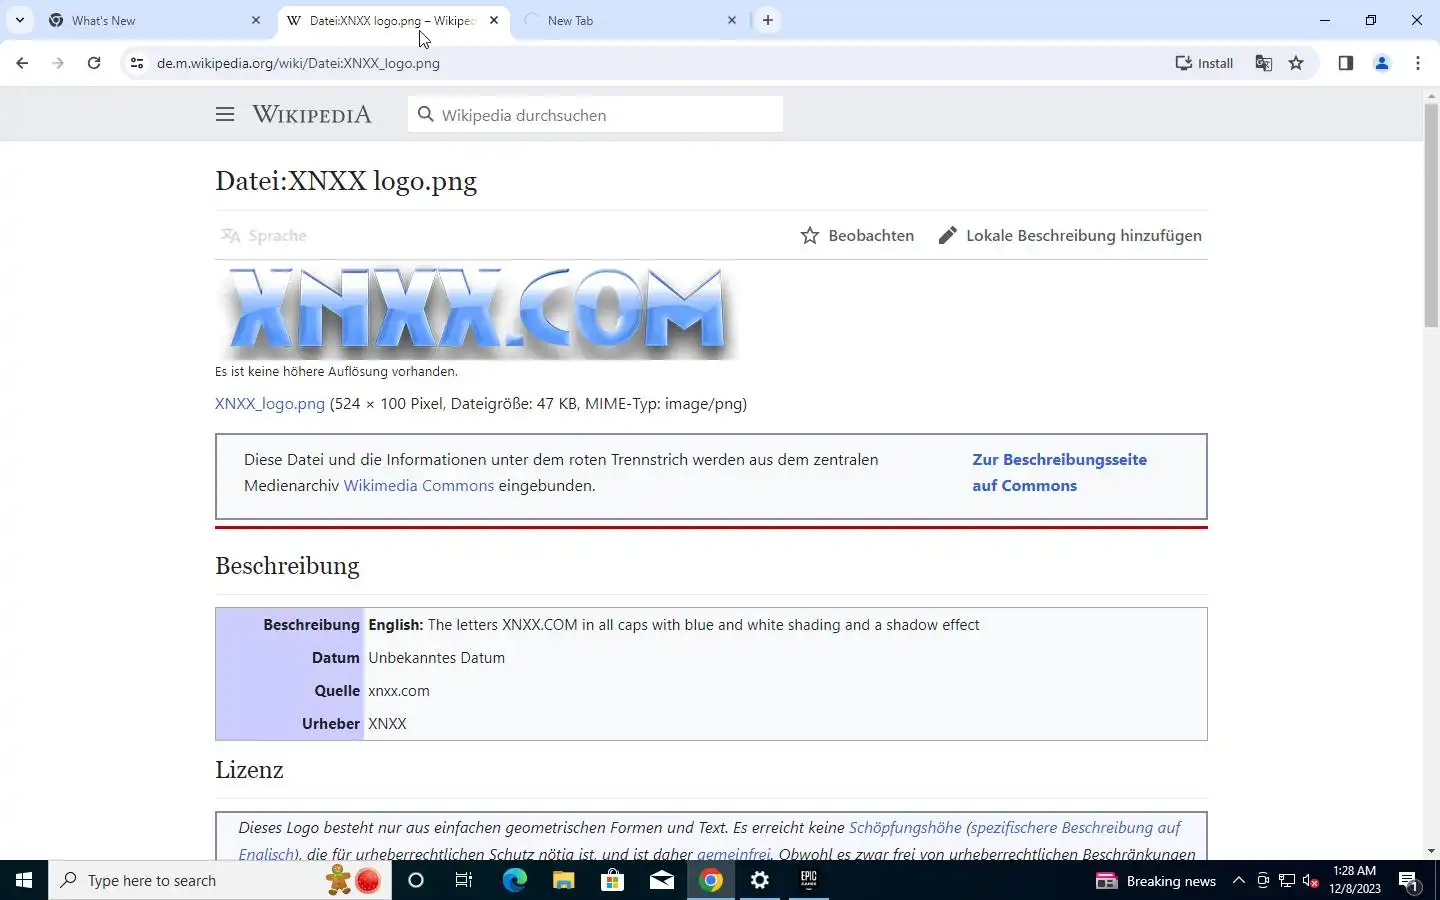
Task: Open the Schöpfungshöhe link
Action: click(905, 828)
